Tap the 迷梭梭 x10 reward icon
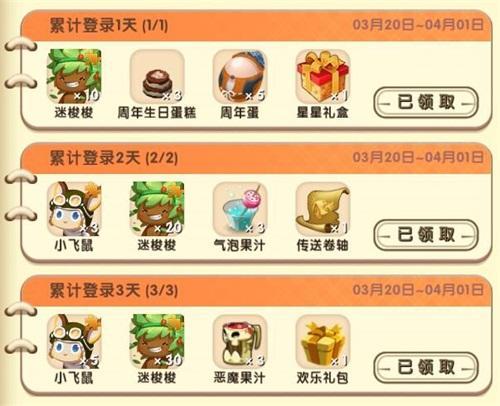The width and height of the screenshot is (500, 406). 74,76
